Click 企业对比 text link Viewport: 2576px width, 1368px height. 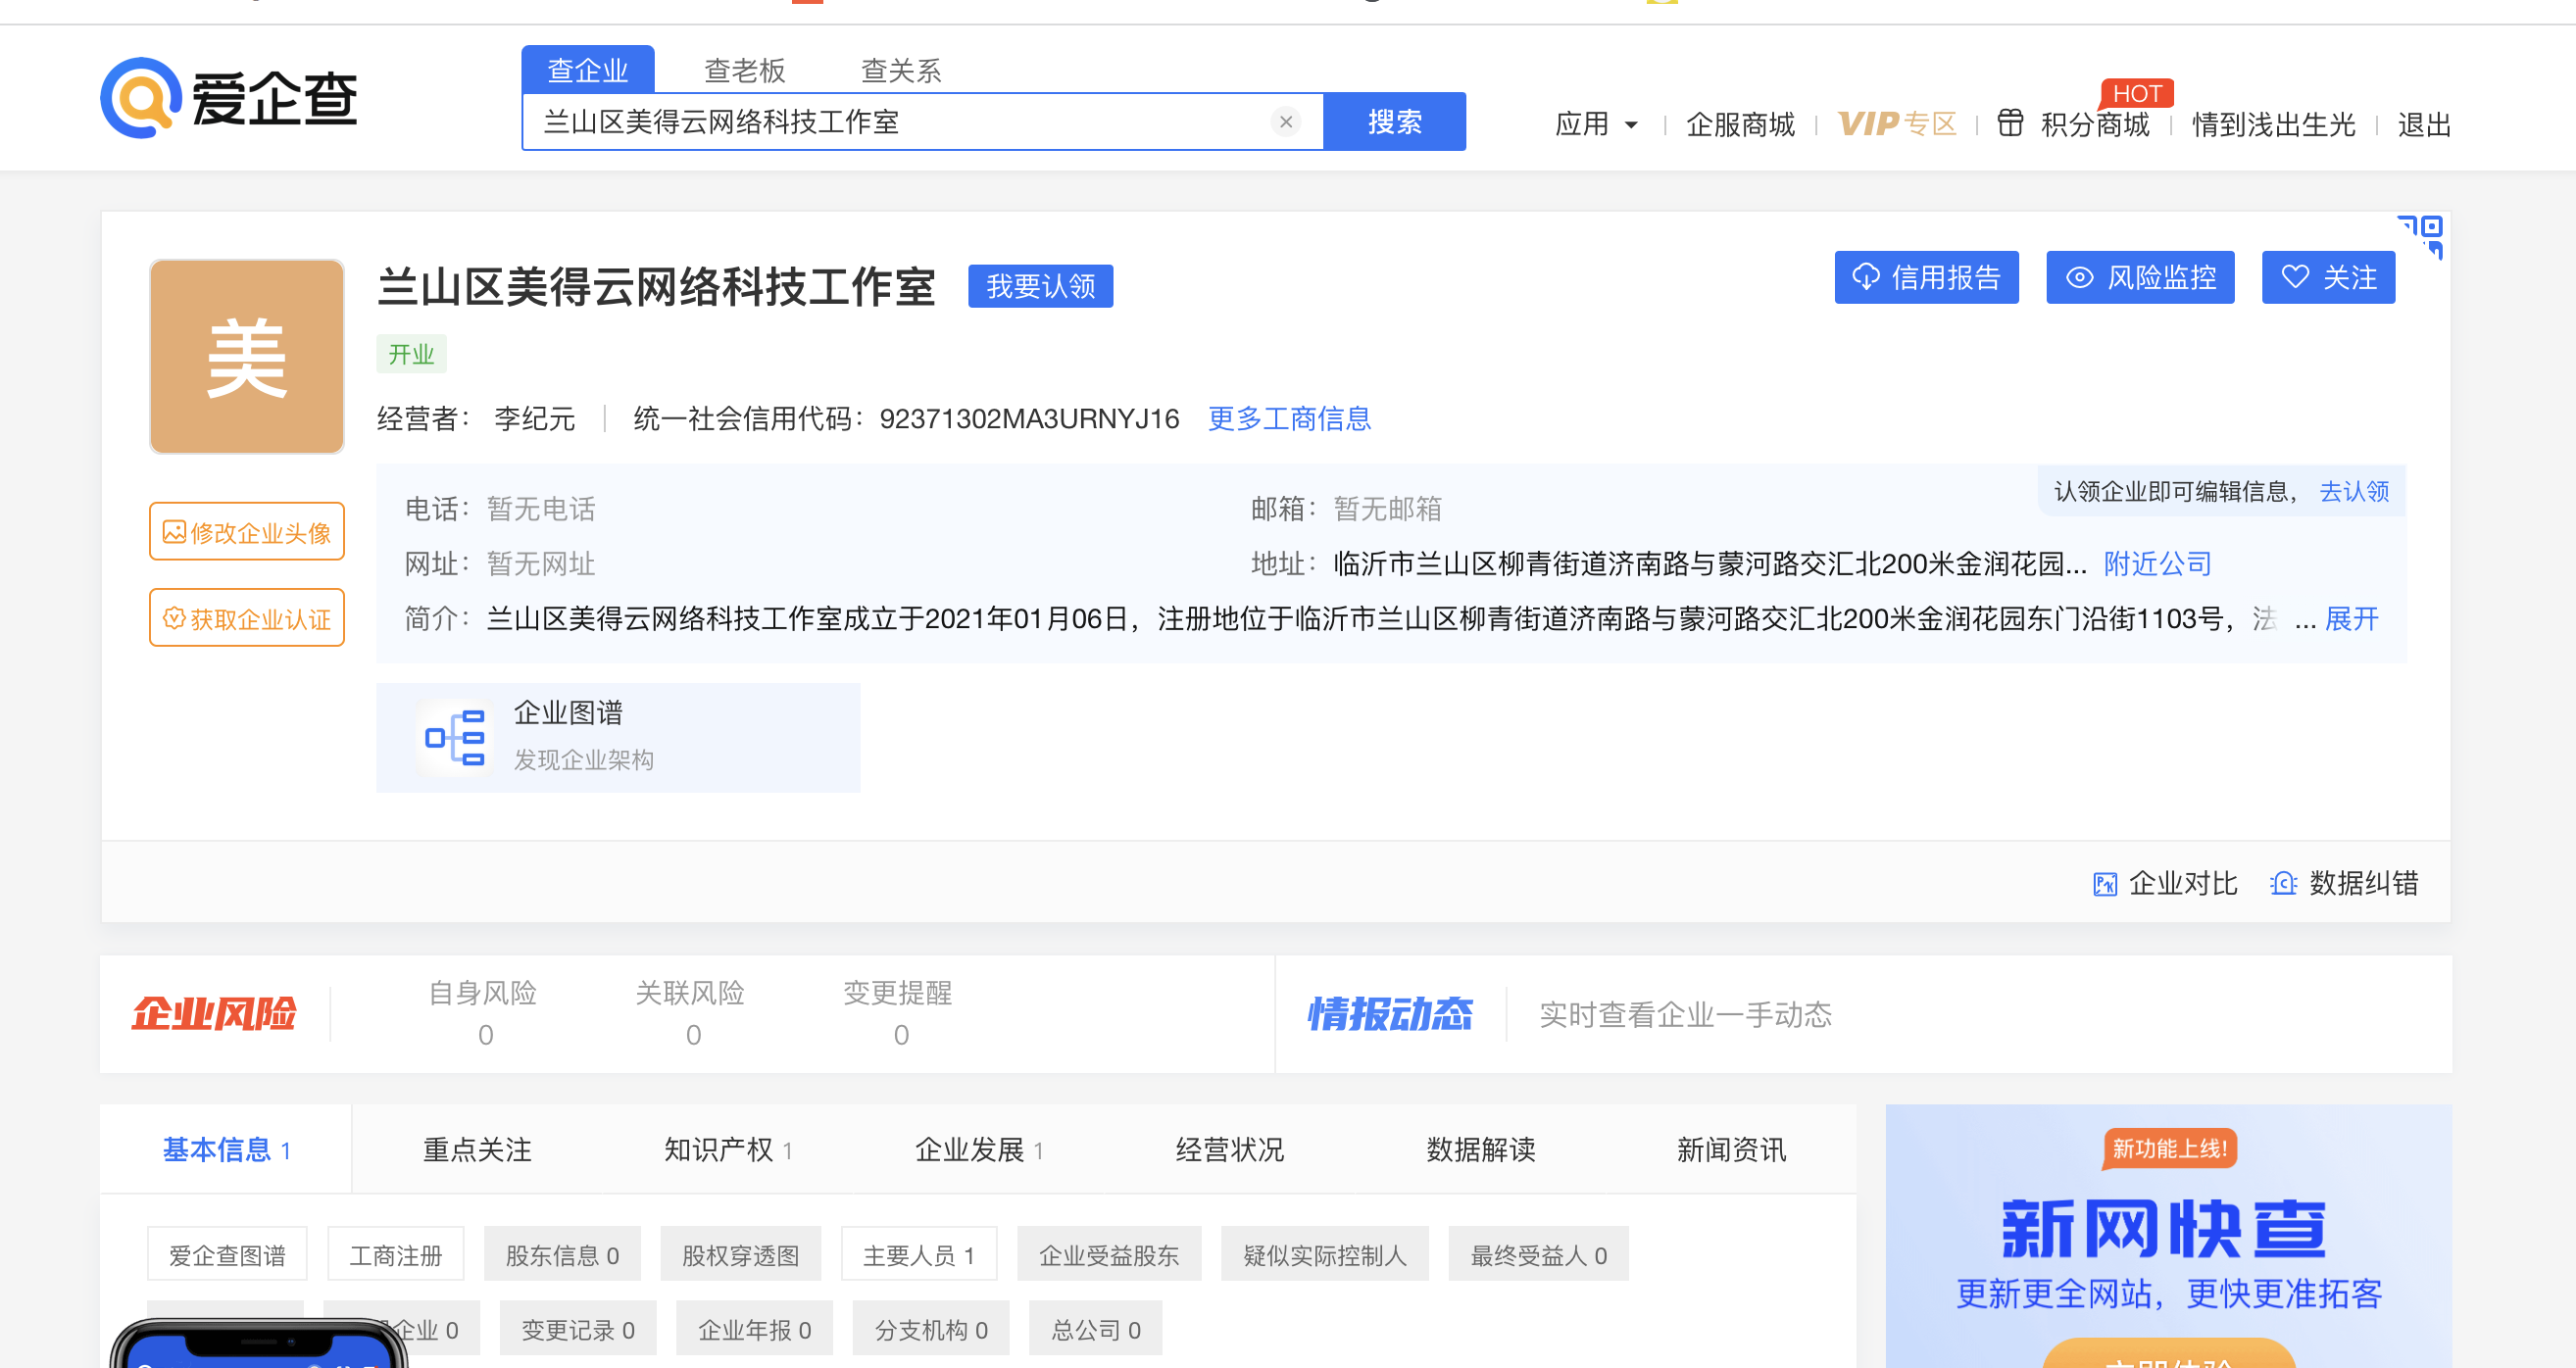click(x=2183, y=884)
